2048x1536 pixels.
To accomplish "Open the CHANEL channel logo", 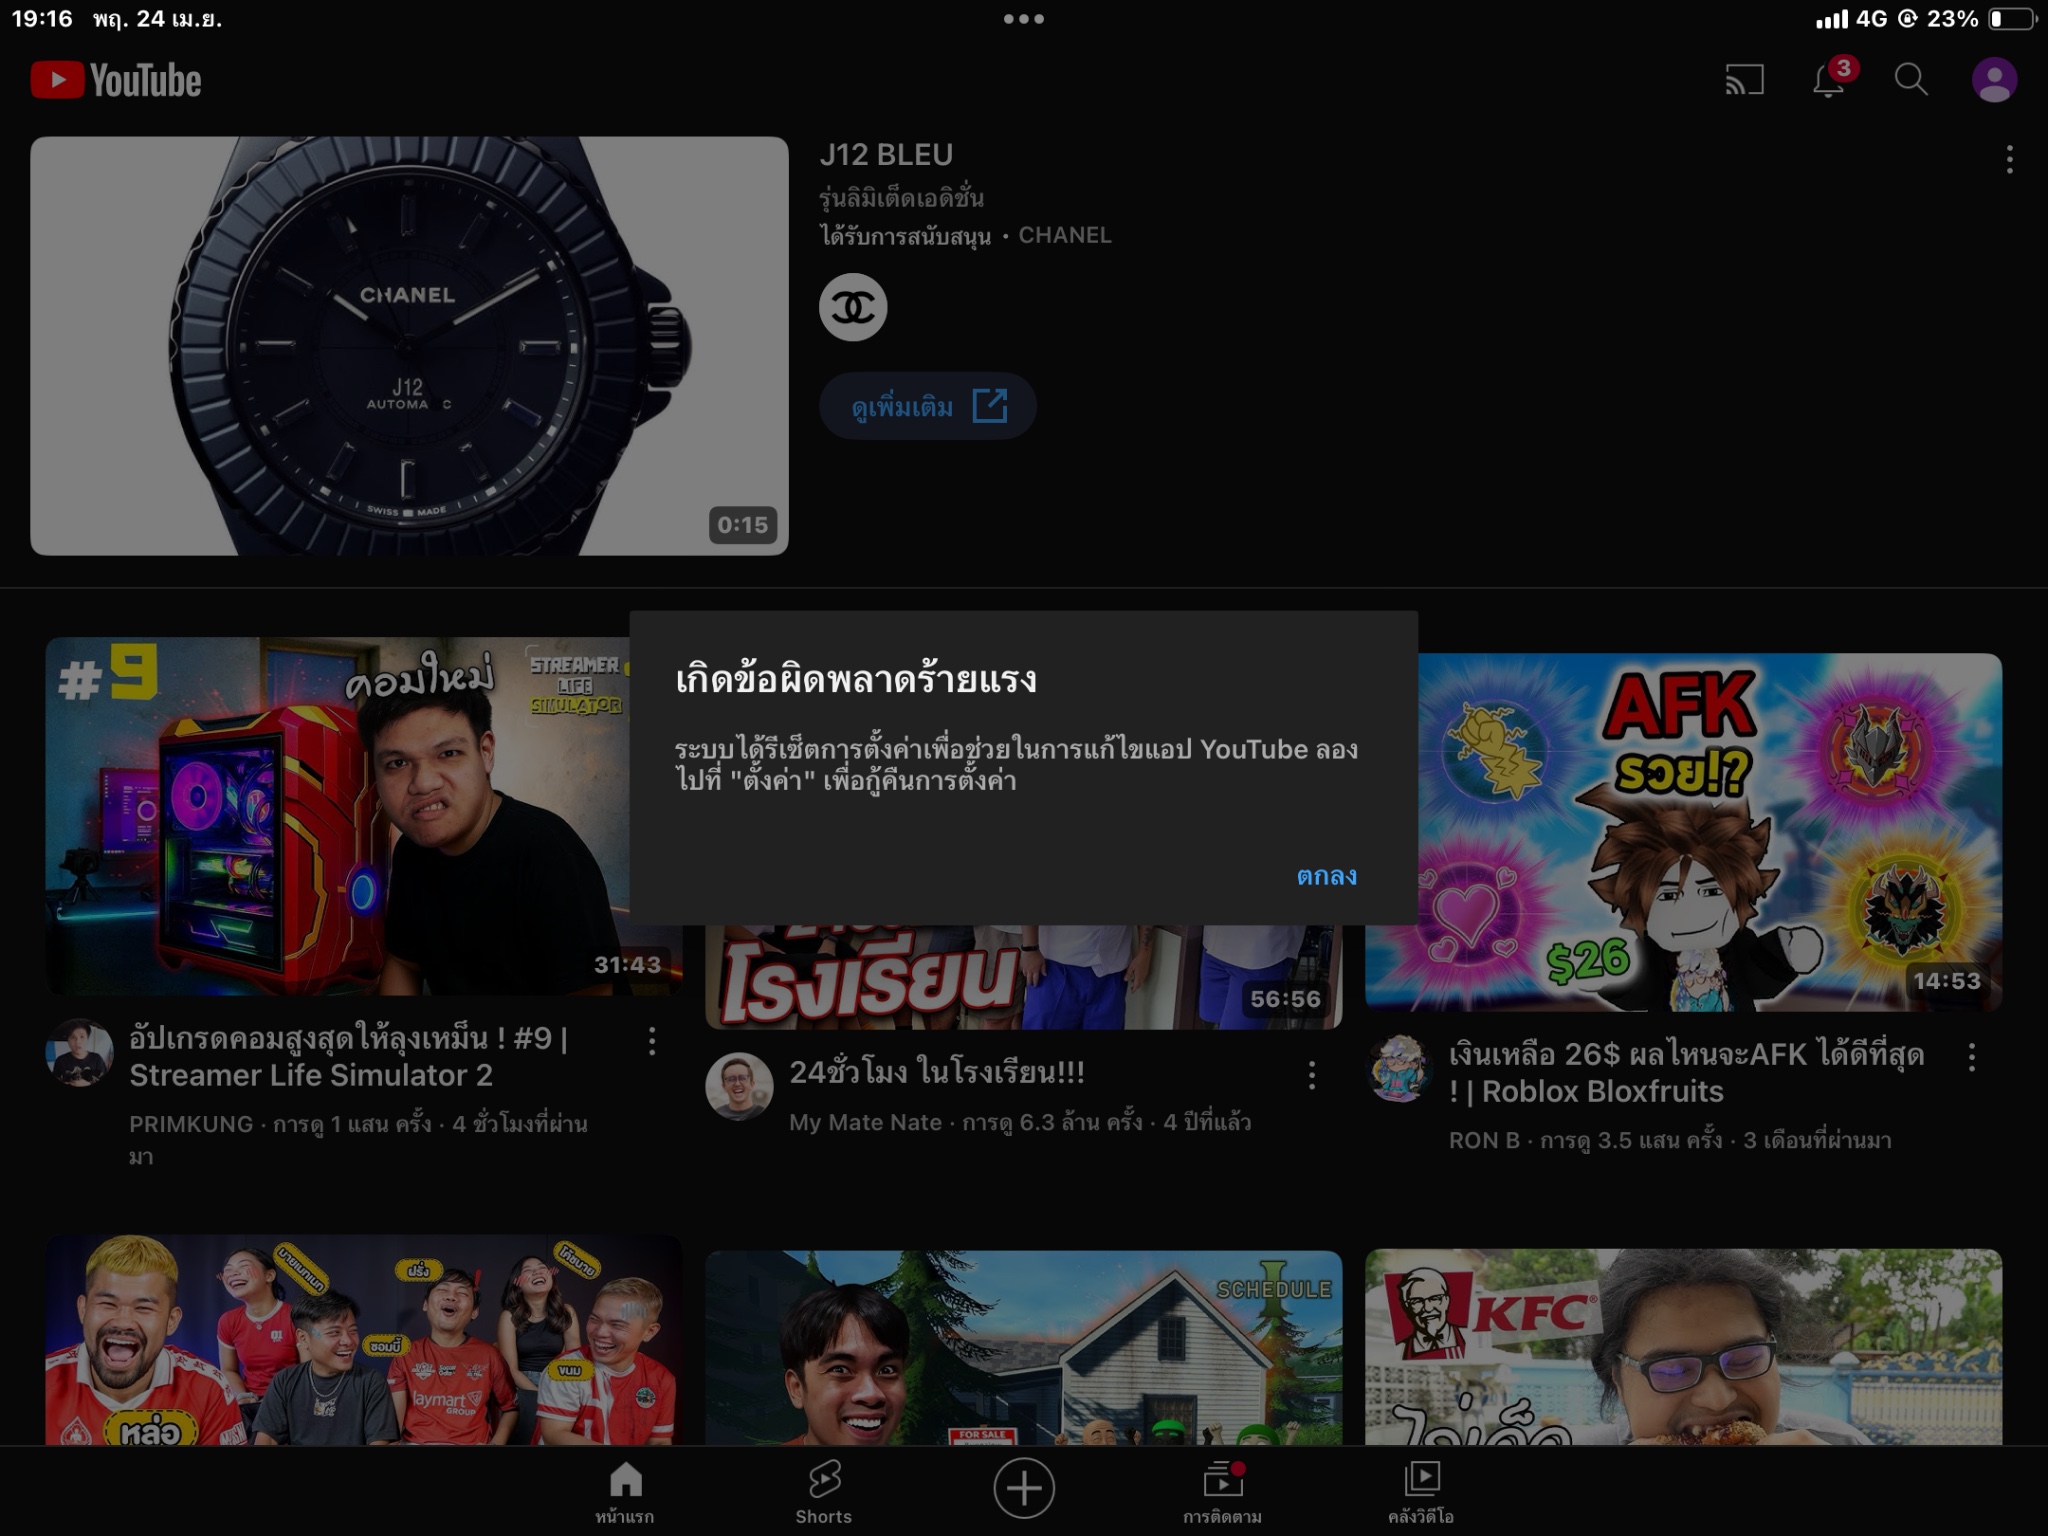I will (853, 307).
